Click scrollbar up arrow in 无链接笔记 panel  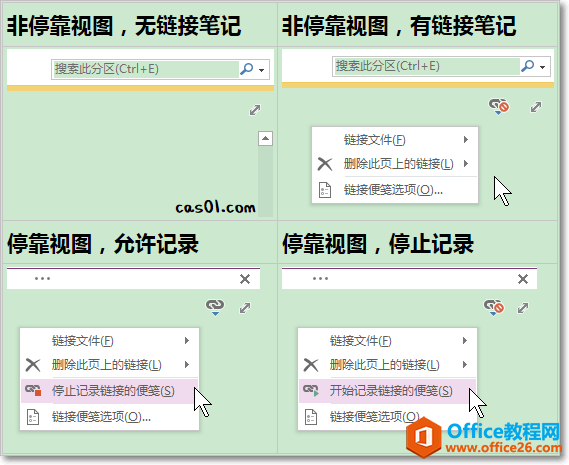(x=265, y=138)
